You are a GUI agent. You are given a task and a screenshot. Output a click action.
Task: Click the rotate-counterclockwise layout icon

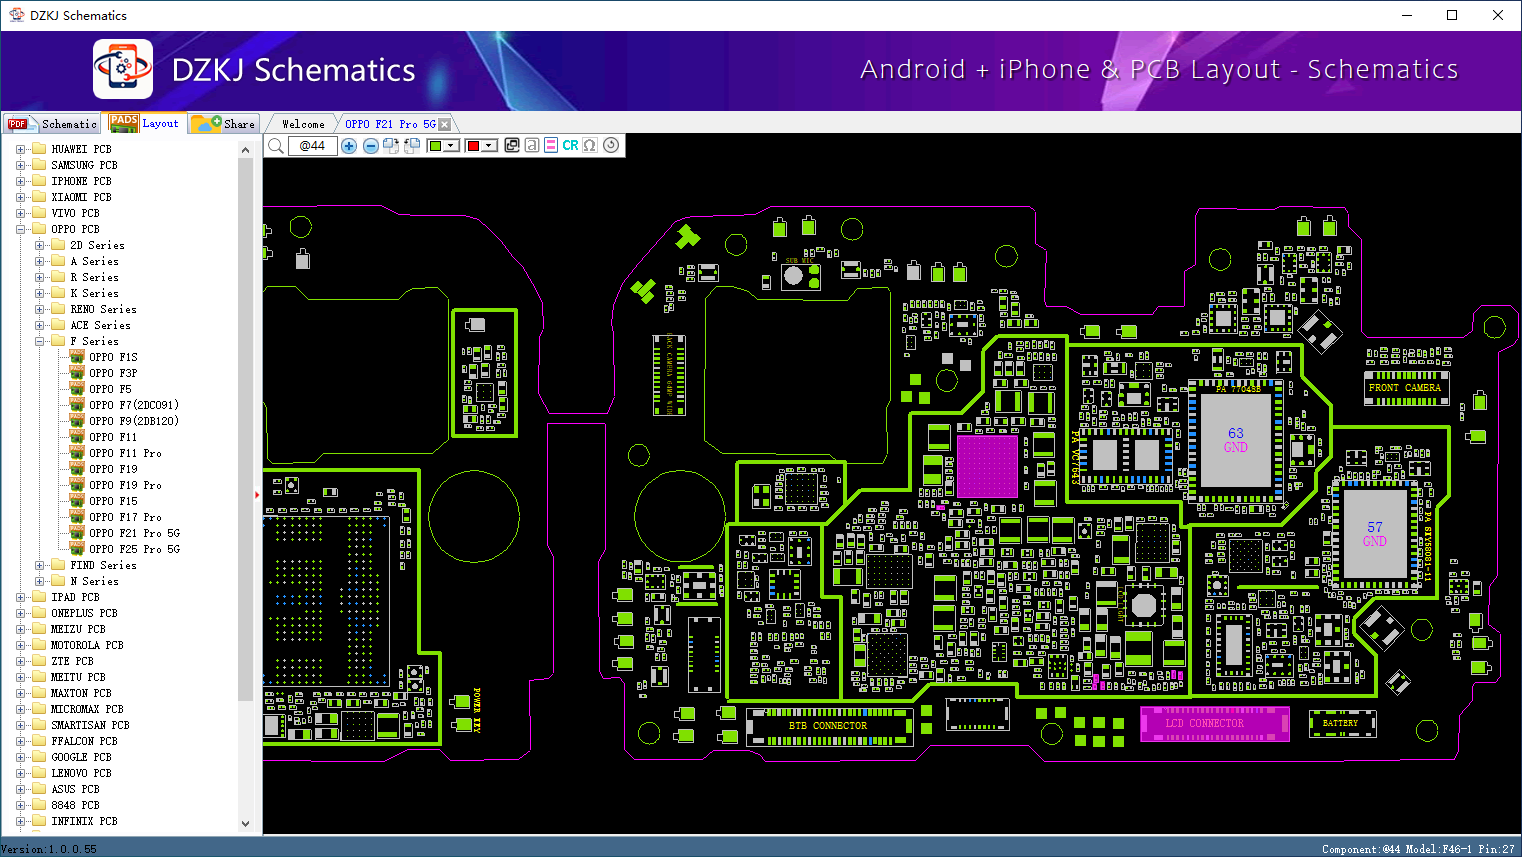(411, 146)
